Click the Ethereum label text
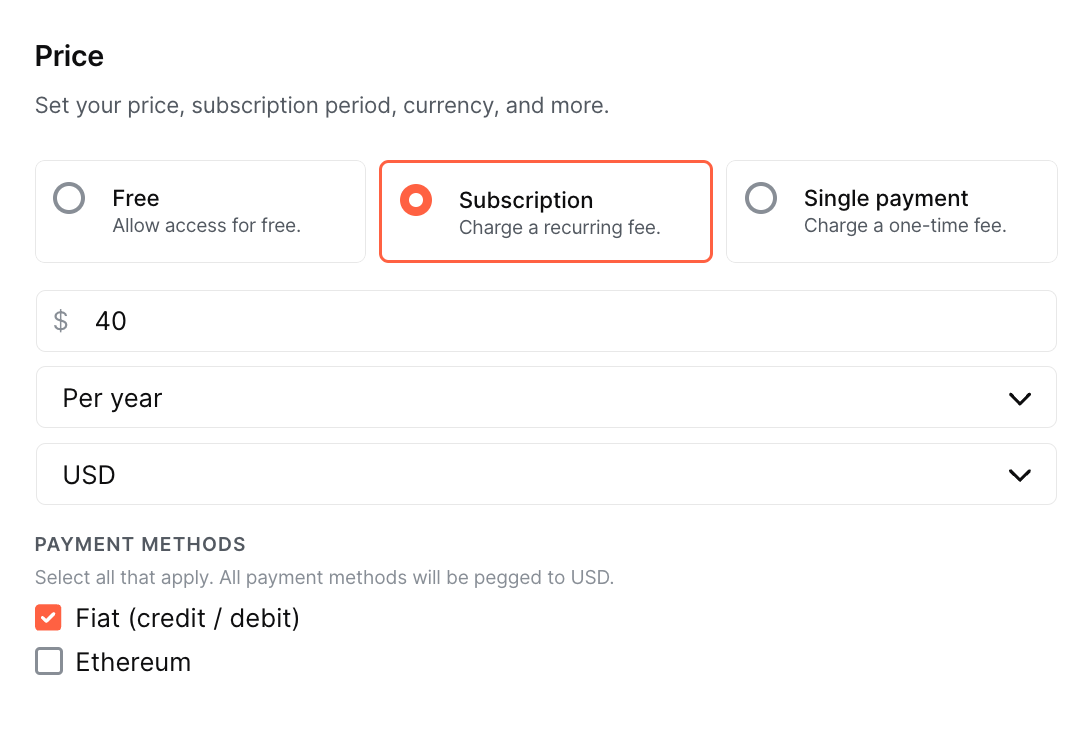This screenshot has width=1092, height=740. (133, 662)
